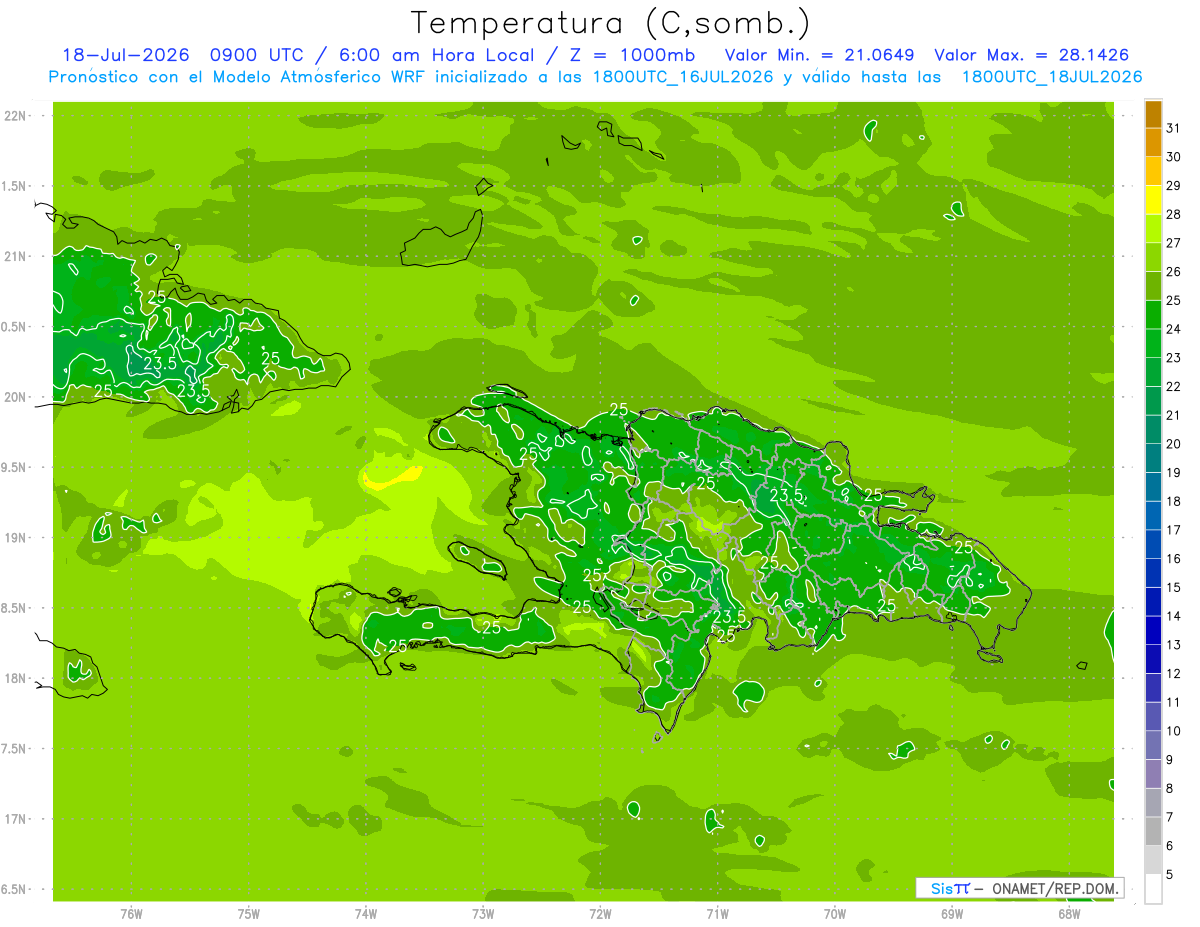This screenshot has width=1200, height=927.
Task: Click legend value 10 on color scale
Action: click(1173, 731)
